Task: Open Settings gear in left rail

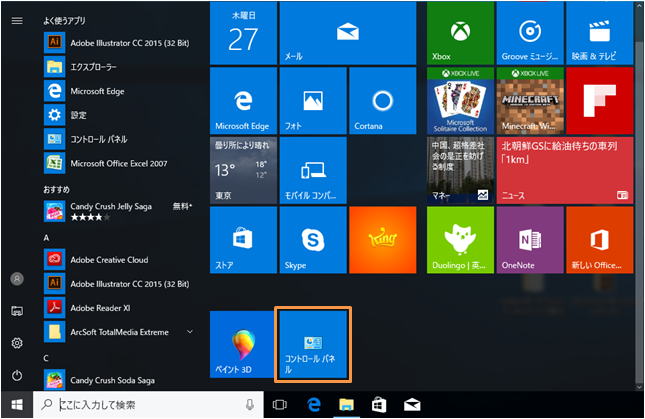Action: pos(17,343)
